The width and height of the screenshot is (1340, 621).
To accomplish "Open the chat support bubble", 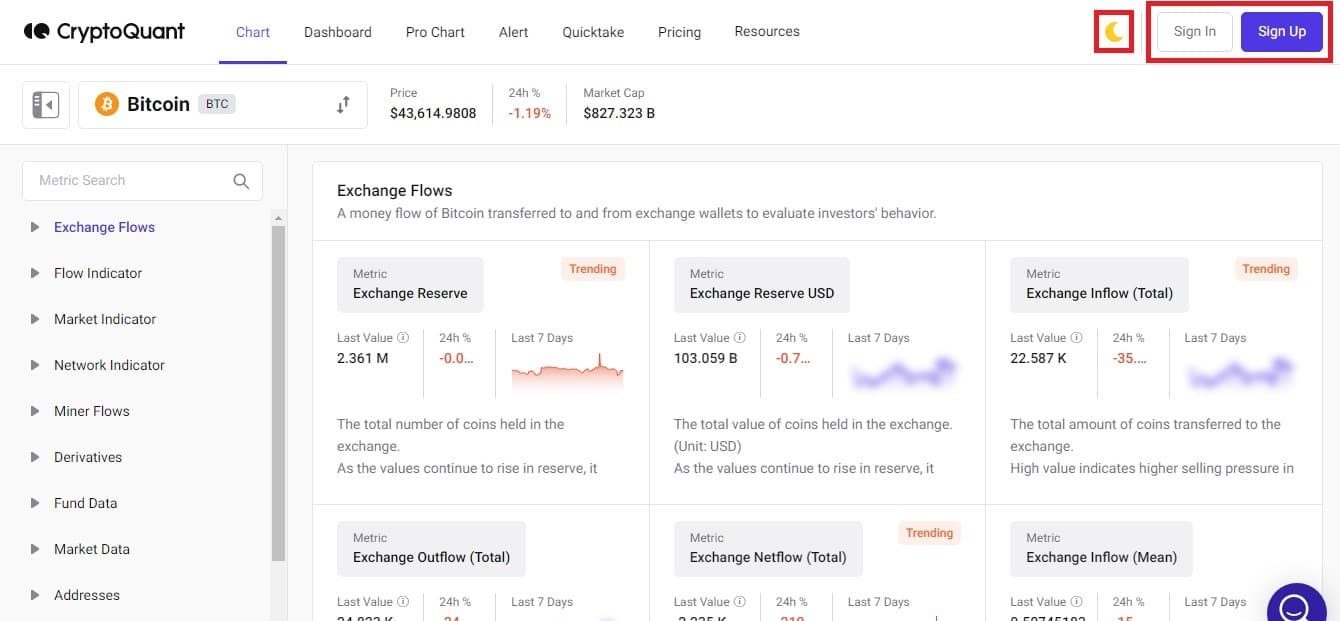I will 1296,606.
